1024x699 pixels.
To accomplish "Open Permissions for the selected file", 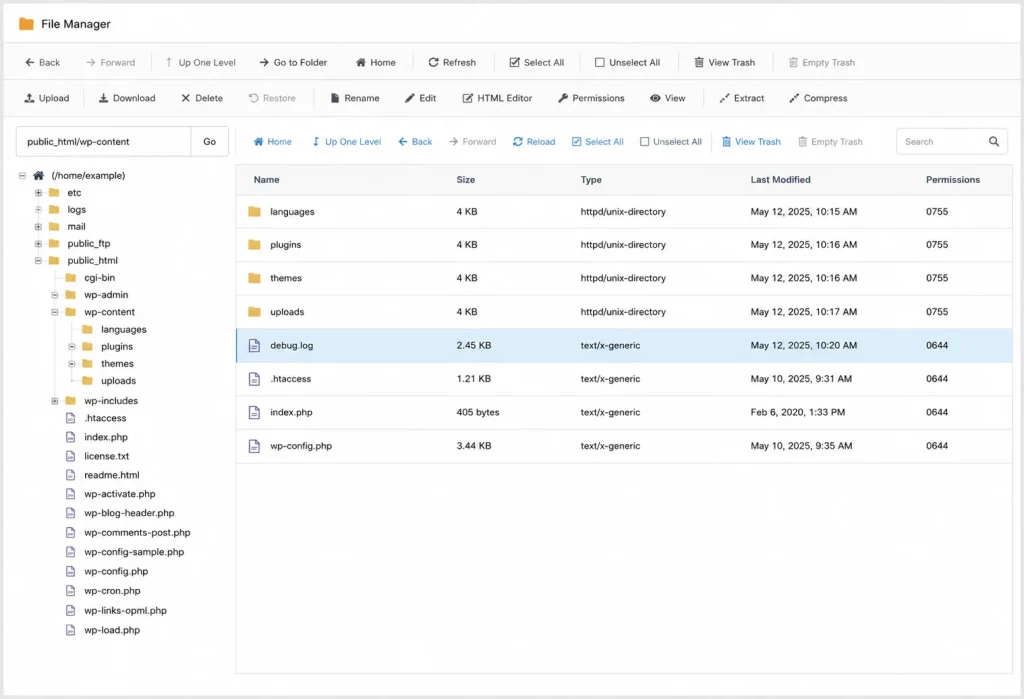I will (x=591, y=98).
